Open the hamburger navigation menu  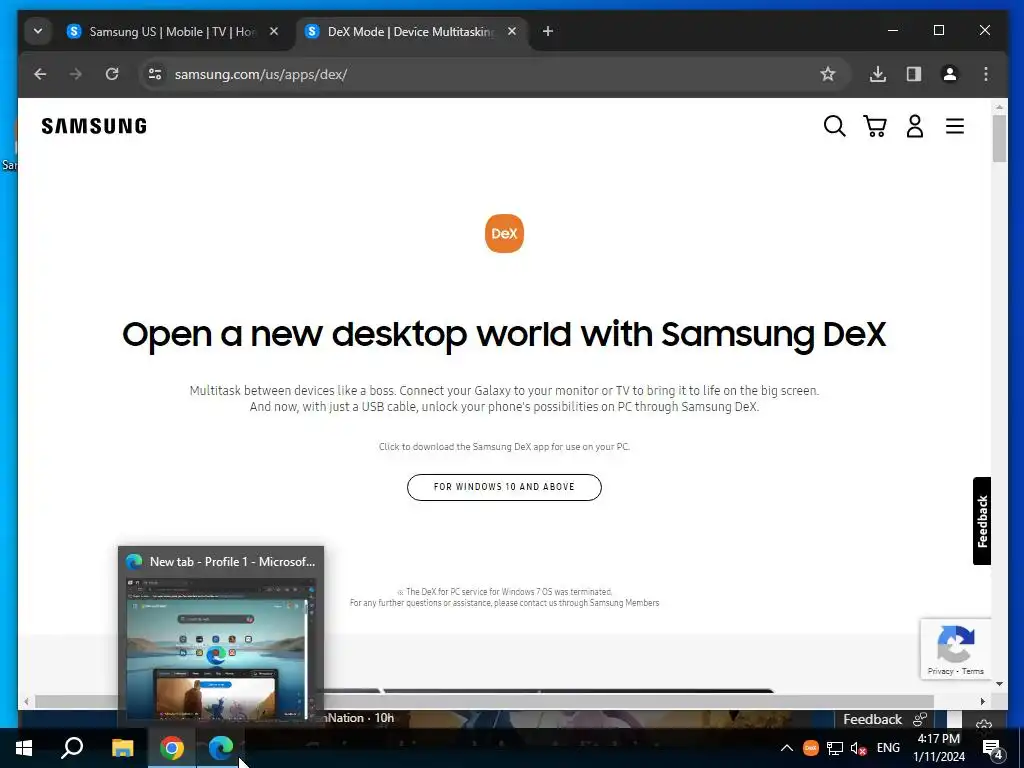[x=955, y=126]
